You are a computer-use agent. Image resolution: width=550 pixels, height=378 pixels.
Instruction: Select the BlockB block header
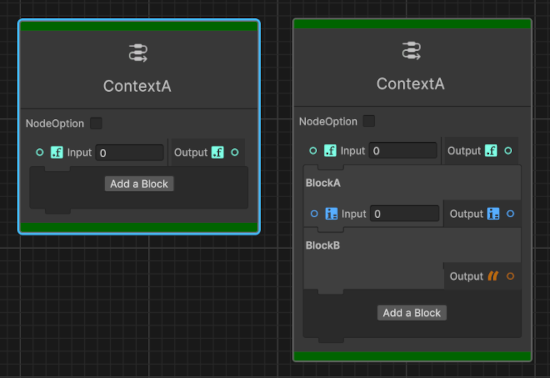pos(412,245)
